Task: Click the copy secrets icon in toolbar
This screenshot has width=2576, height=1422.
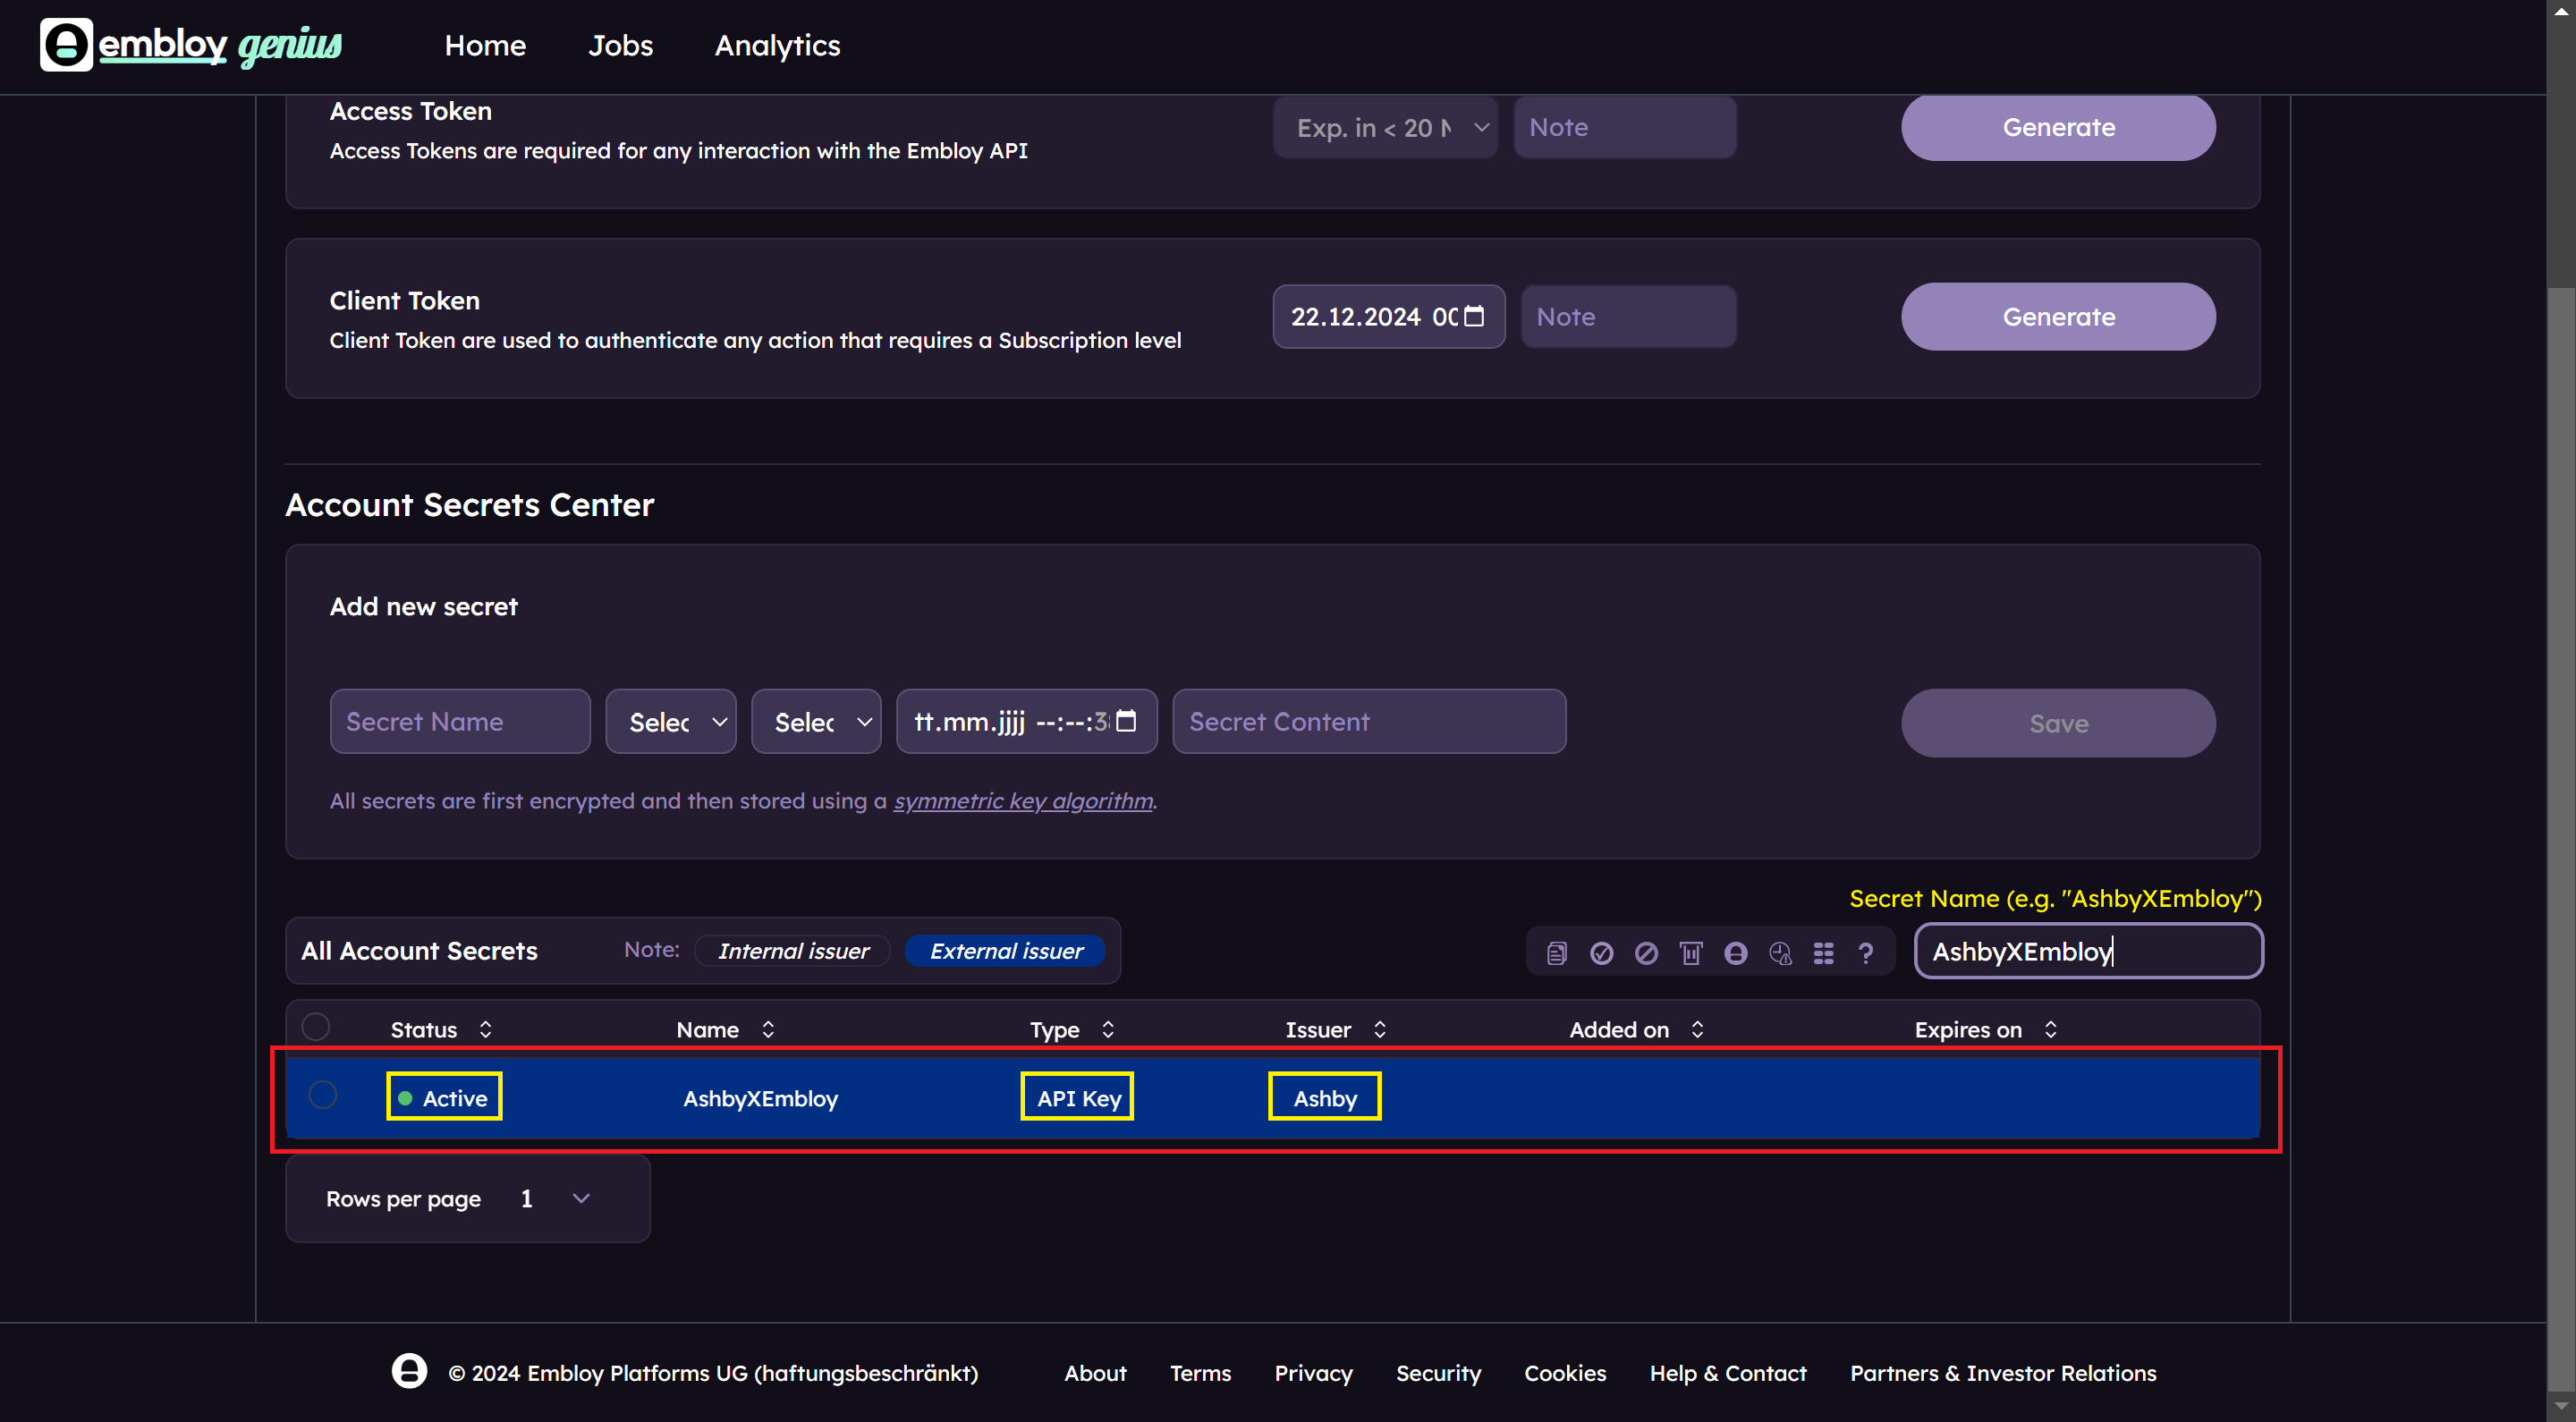Action: click(1556, 953)
